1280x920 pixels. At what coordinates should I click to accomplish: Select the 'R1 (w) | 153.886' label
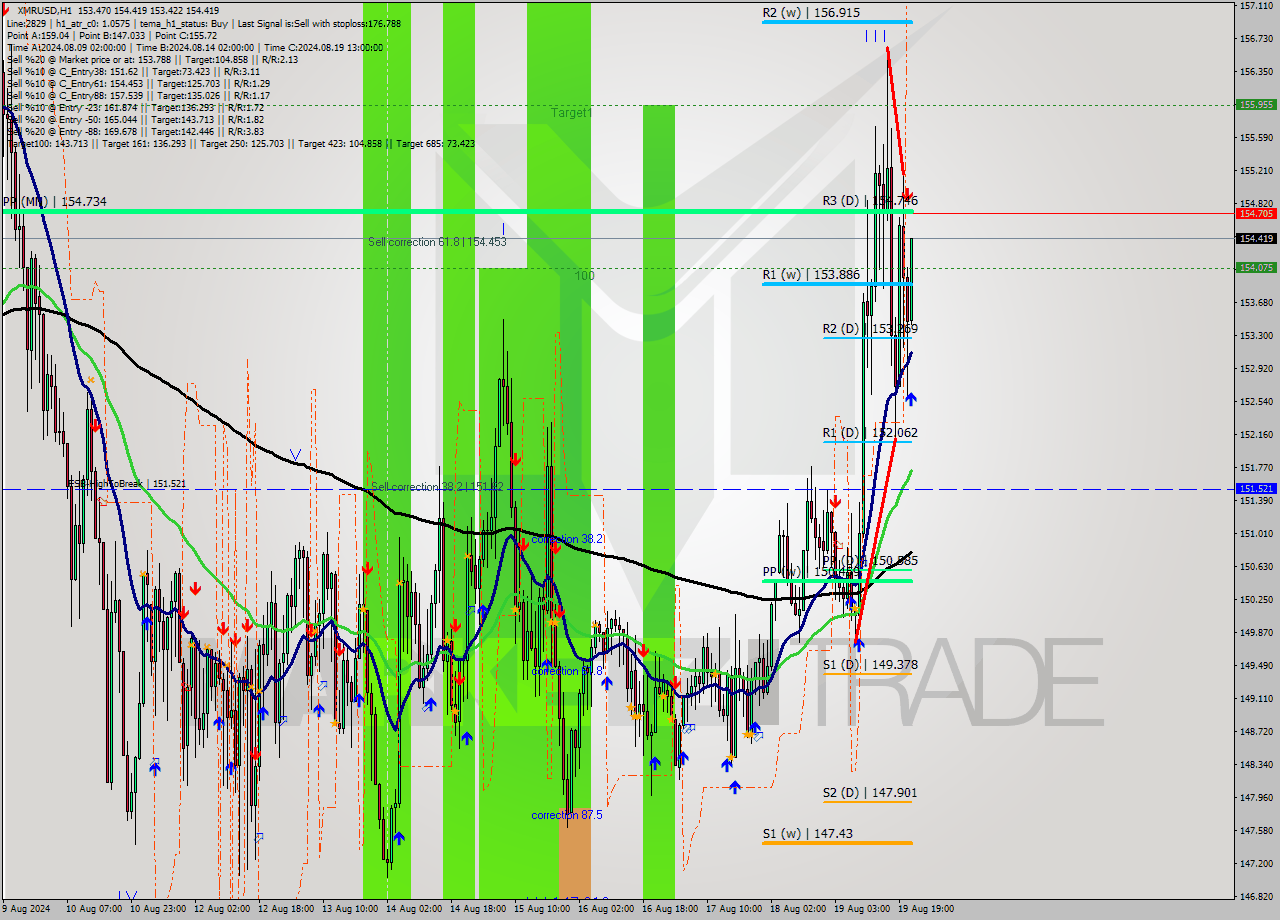(811, 274)
